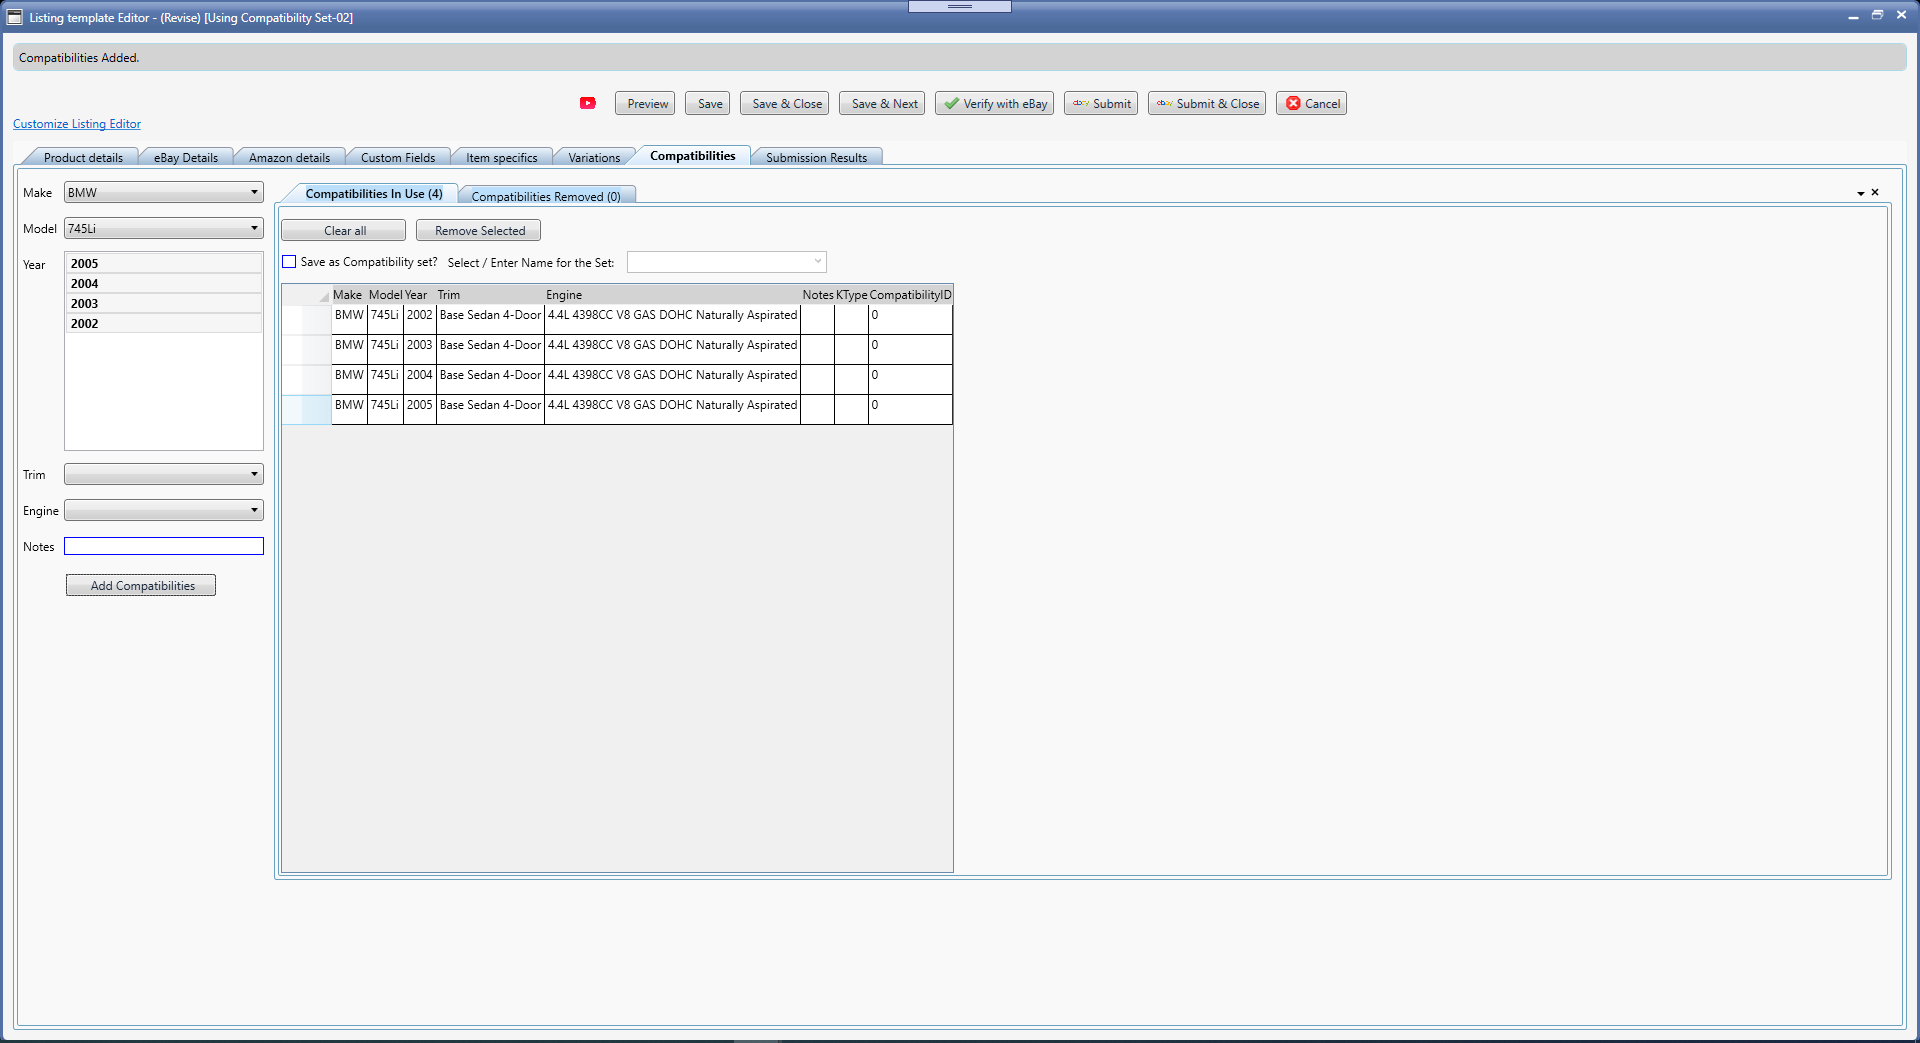Click the 2004 year cell in the grid
1920x1043 pixels.
(420, 380)
